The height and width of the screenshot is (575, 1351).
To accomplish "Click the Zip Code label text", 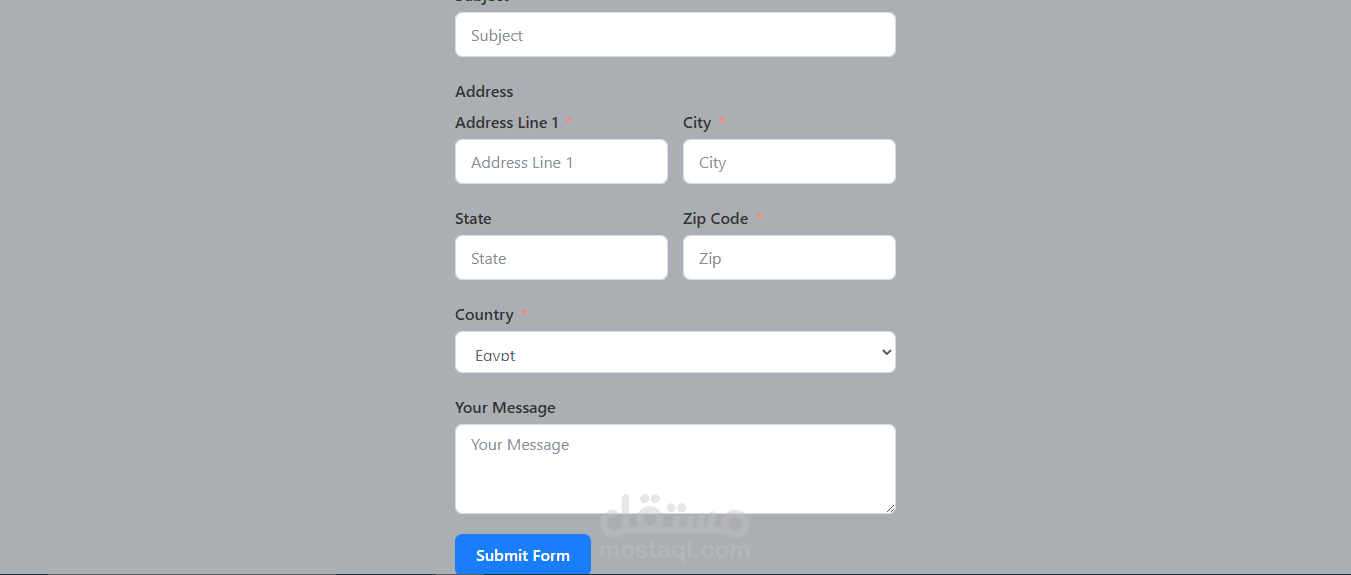I will (x=715, y=218).
